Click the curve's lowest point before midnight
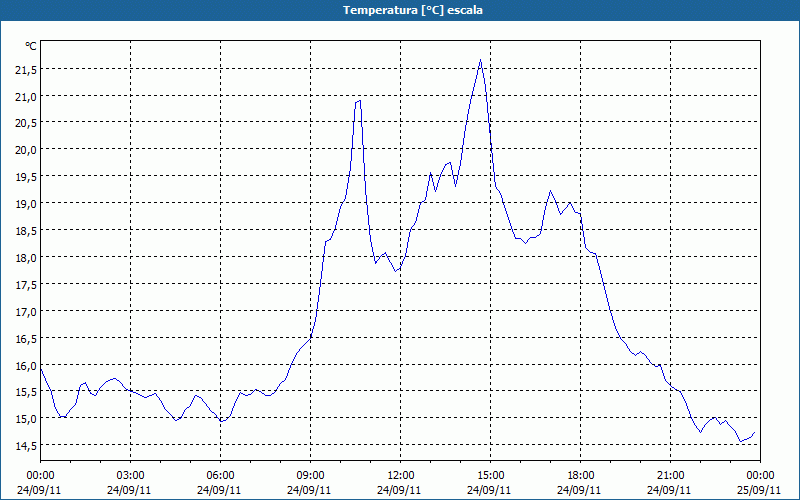The image size is (800, 500). [x=740, y=441]
